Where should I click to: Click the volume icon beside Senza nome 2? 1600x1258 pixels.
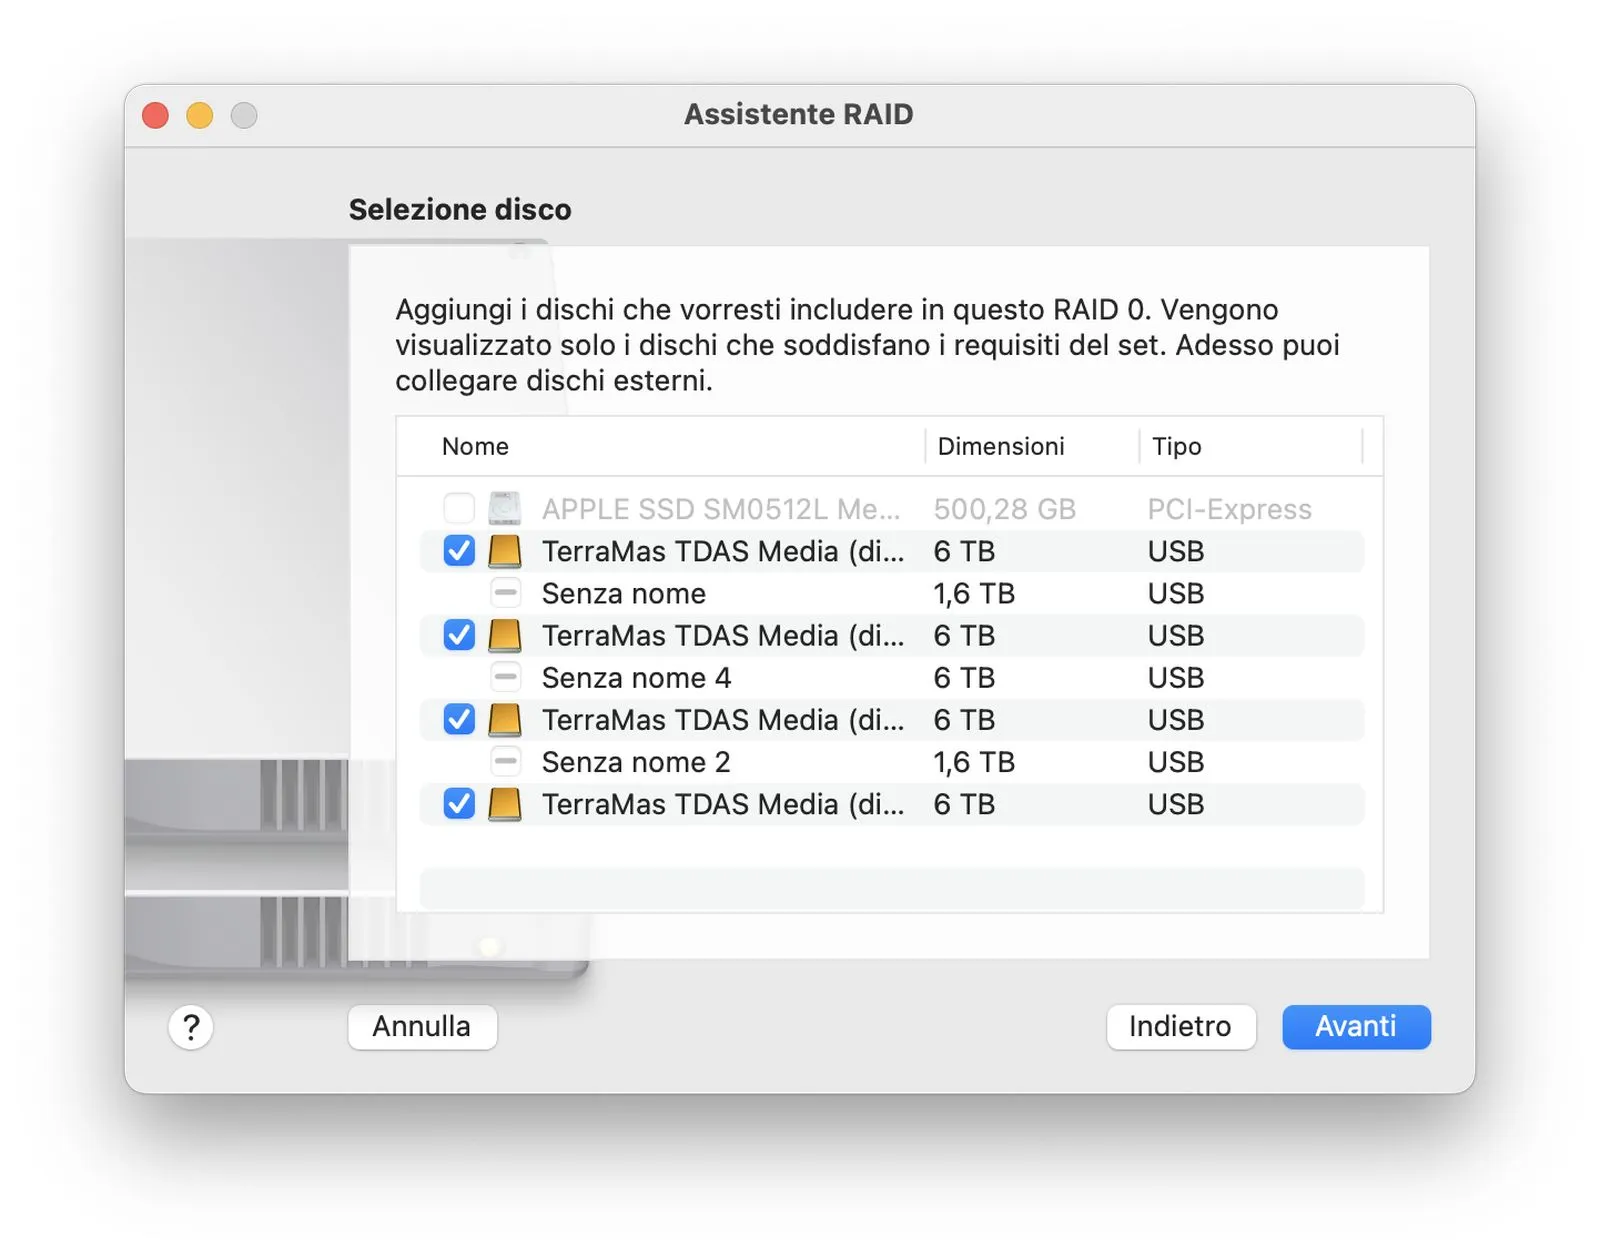point(506,762)
